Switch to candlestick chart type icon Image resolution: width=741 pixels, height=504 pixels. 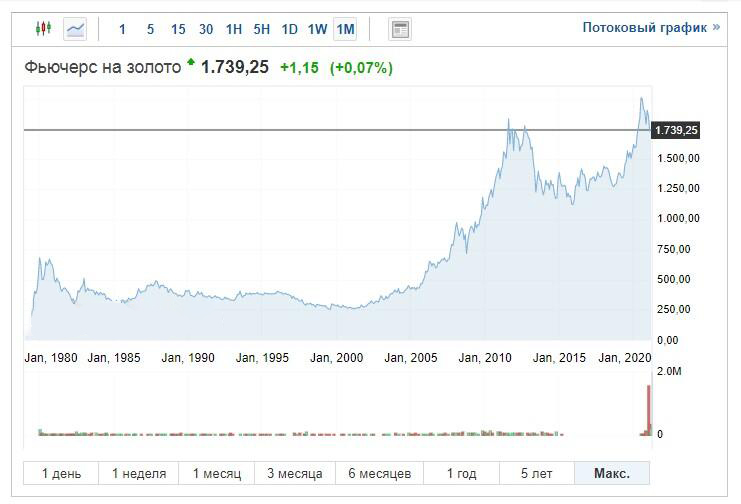42,29
